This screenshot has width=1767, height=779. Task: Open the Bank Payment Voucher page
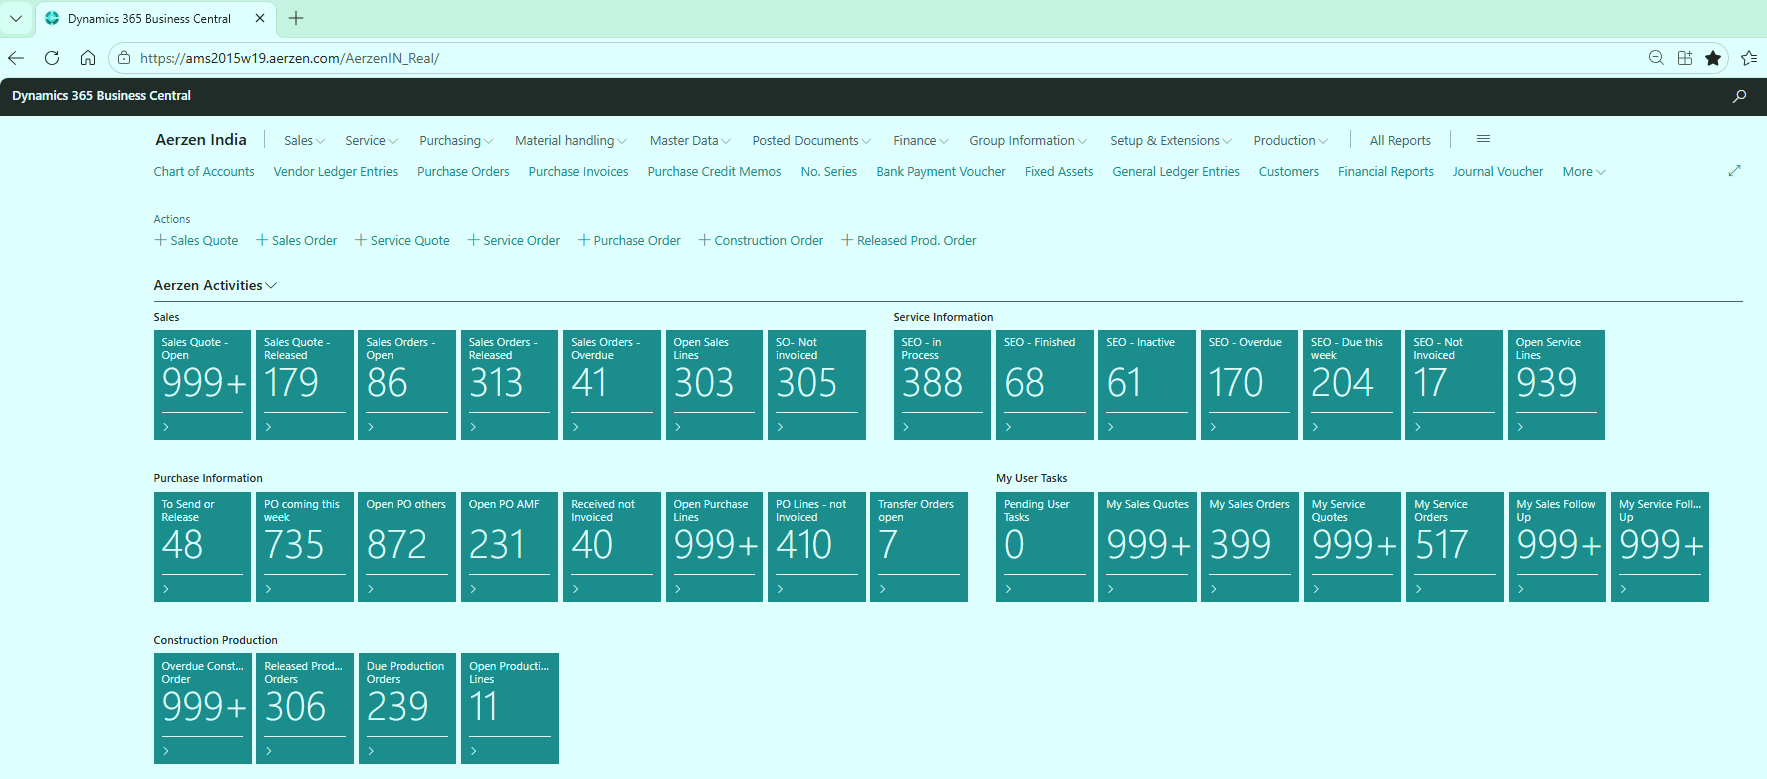941,172
